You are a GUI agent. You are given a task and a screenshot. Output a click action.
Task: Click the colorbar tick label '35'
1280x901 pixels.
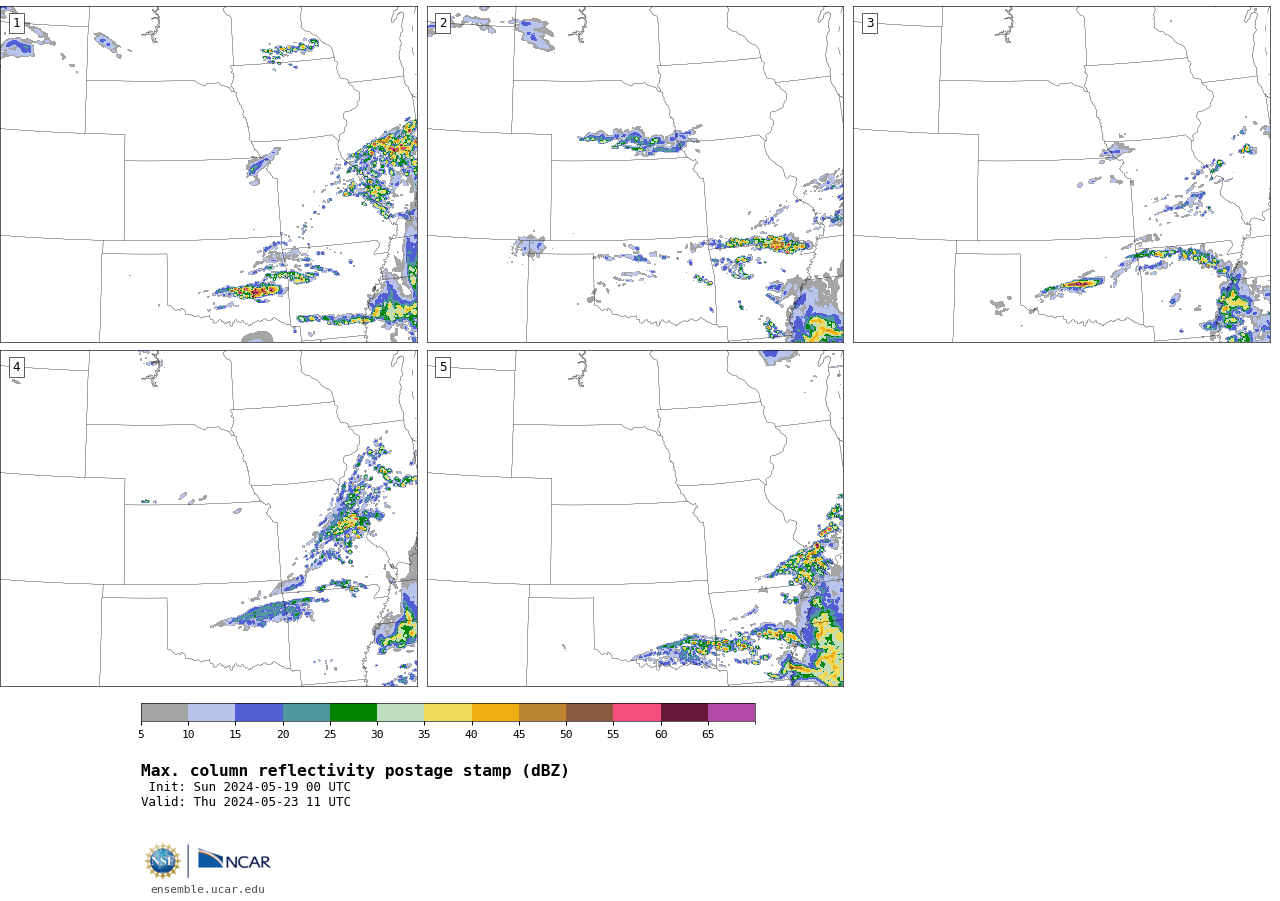424,735
